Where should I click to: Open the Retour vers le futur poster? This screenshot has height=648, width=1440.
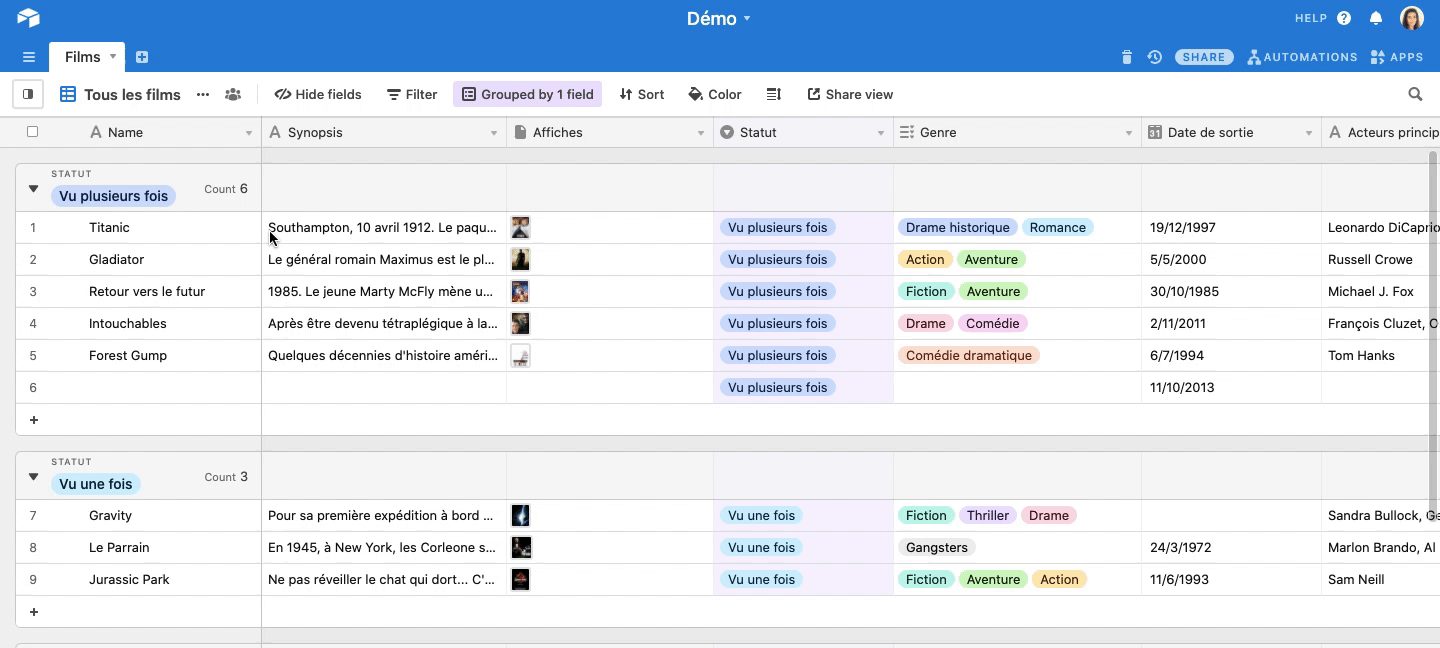click(x=520, y=291)
